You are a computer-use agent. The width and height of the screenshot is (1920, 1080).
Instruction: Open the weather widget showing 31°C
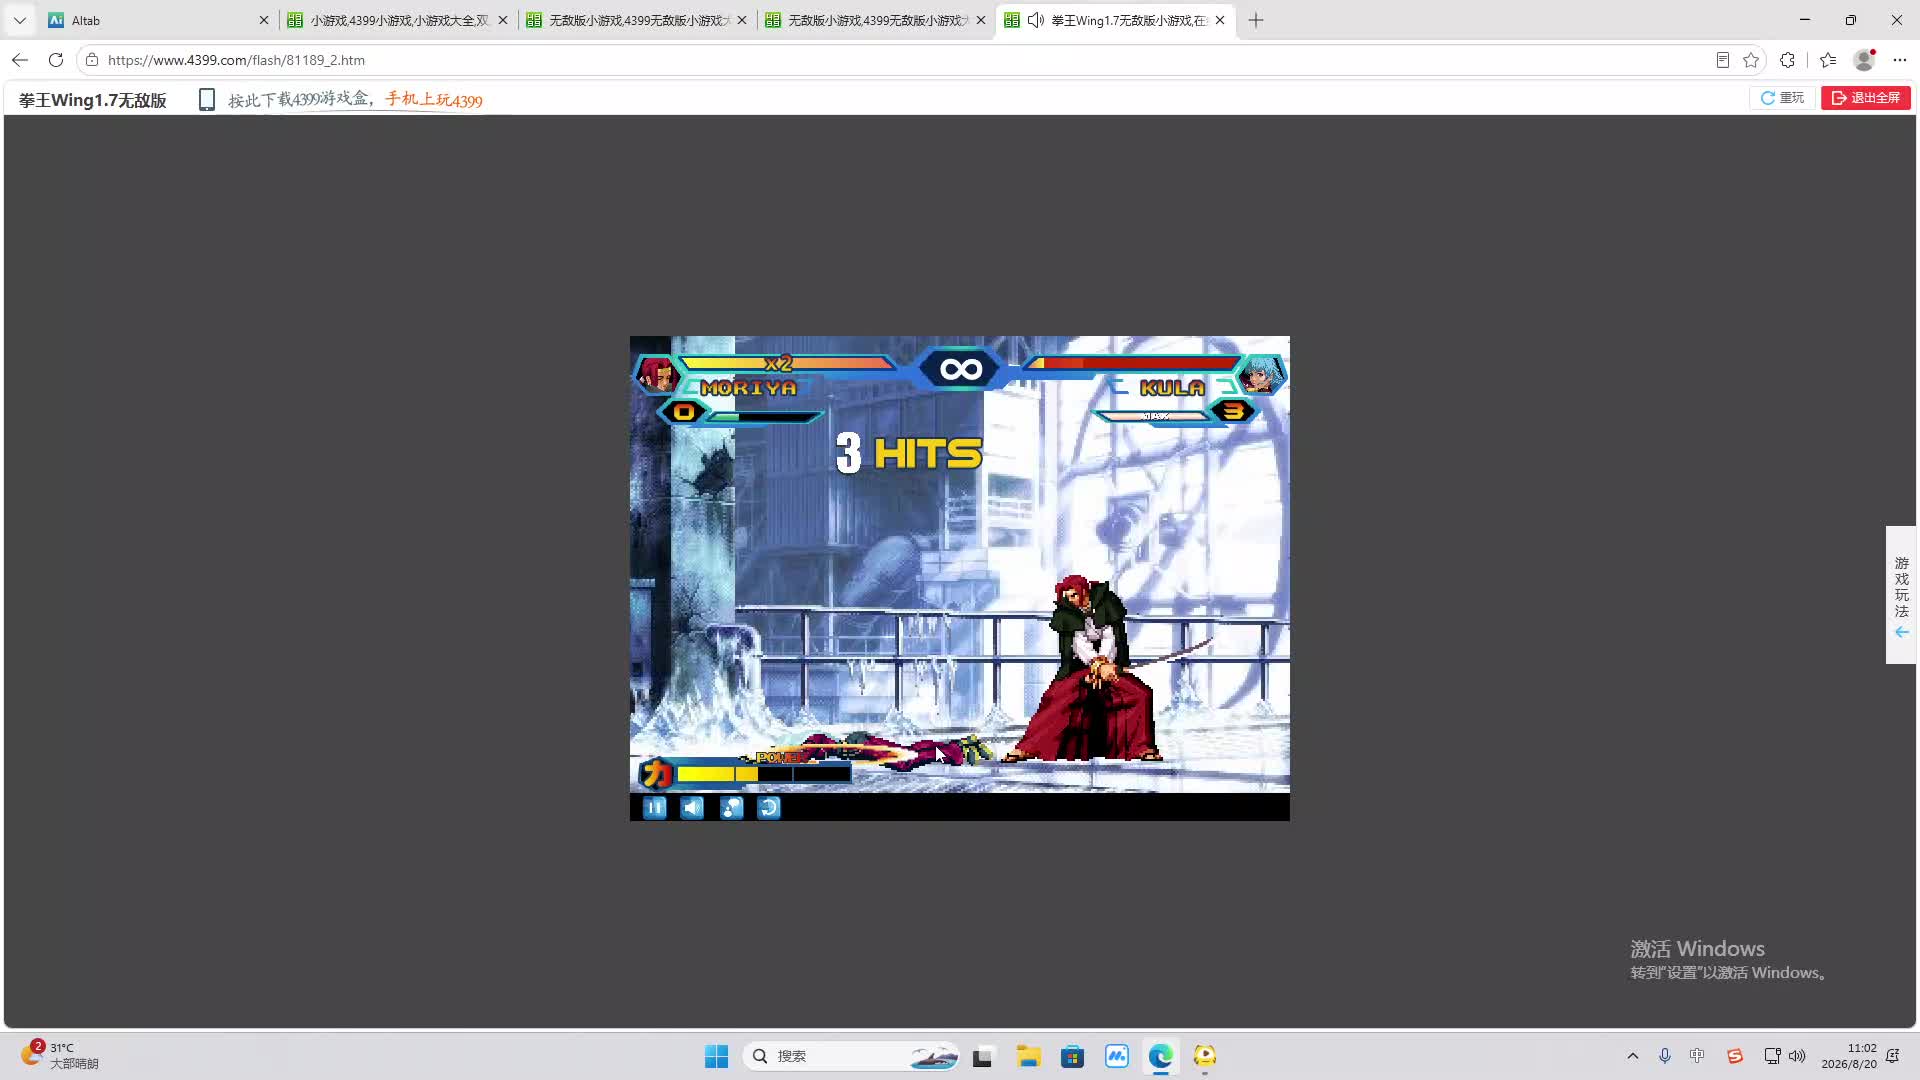(x=62, y=1055)
